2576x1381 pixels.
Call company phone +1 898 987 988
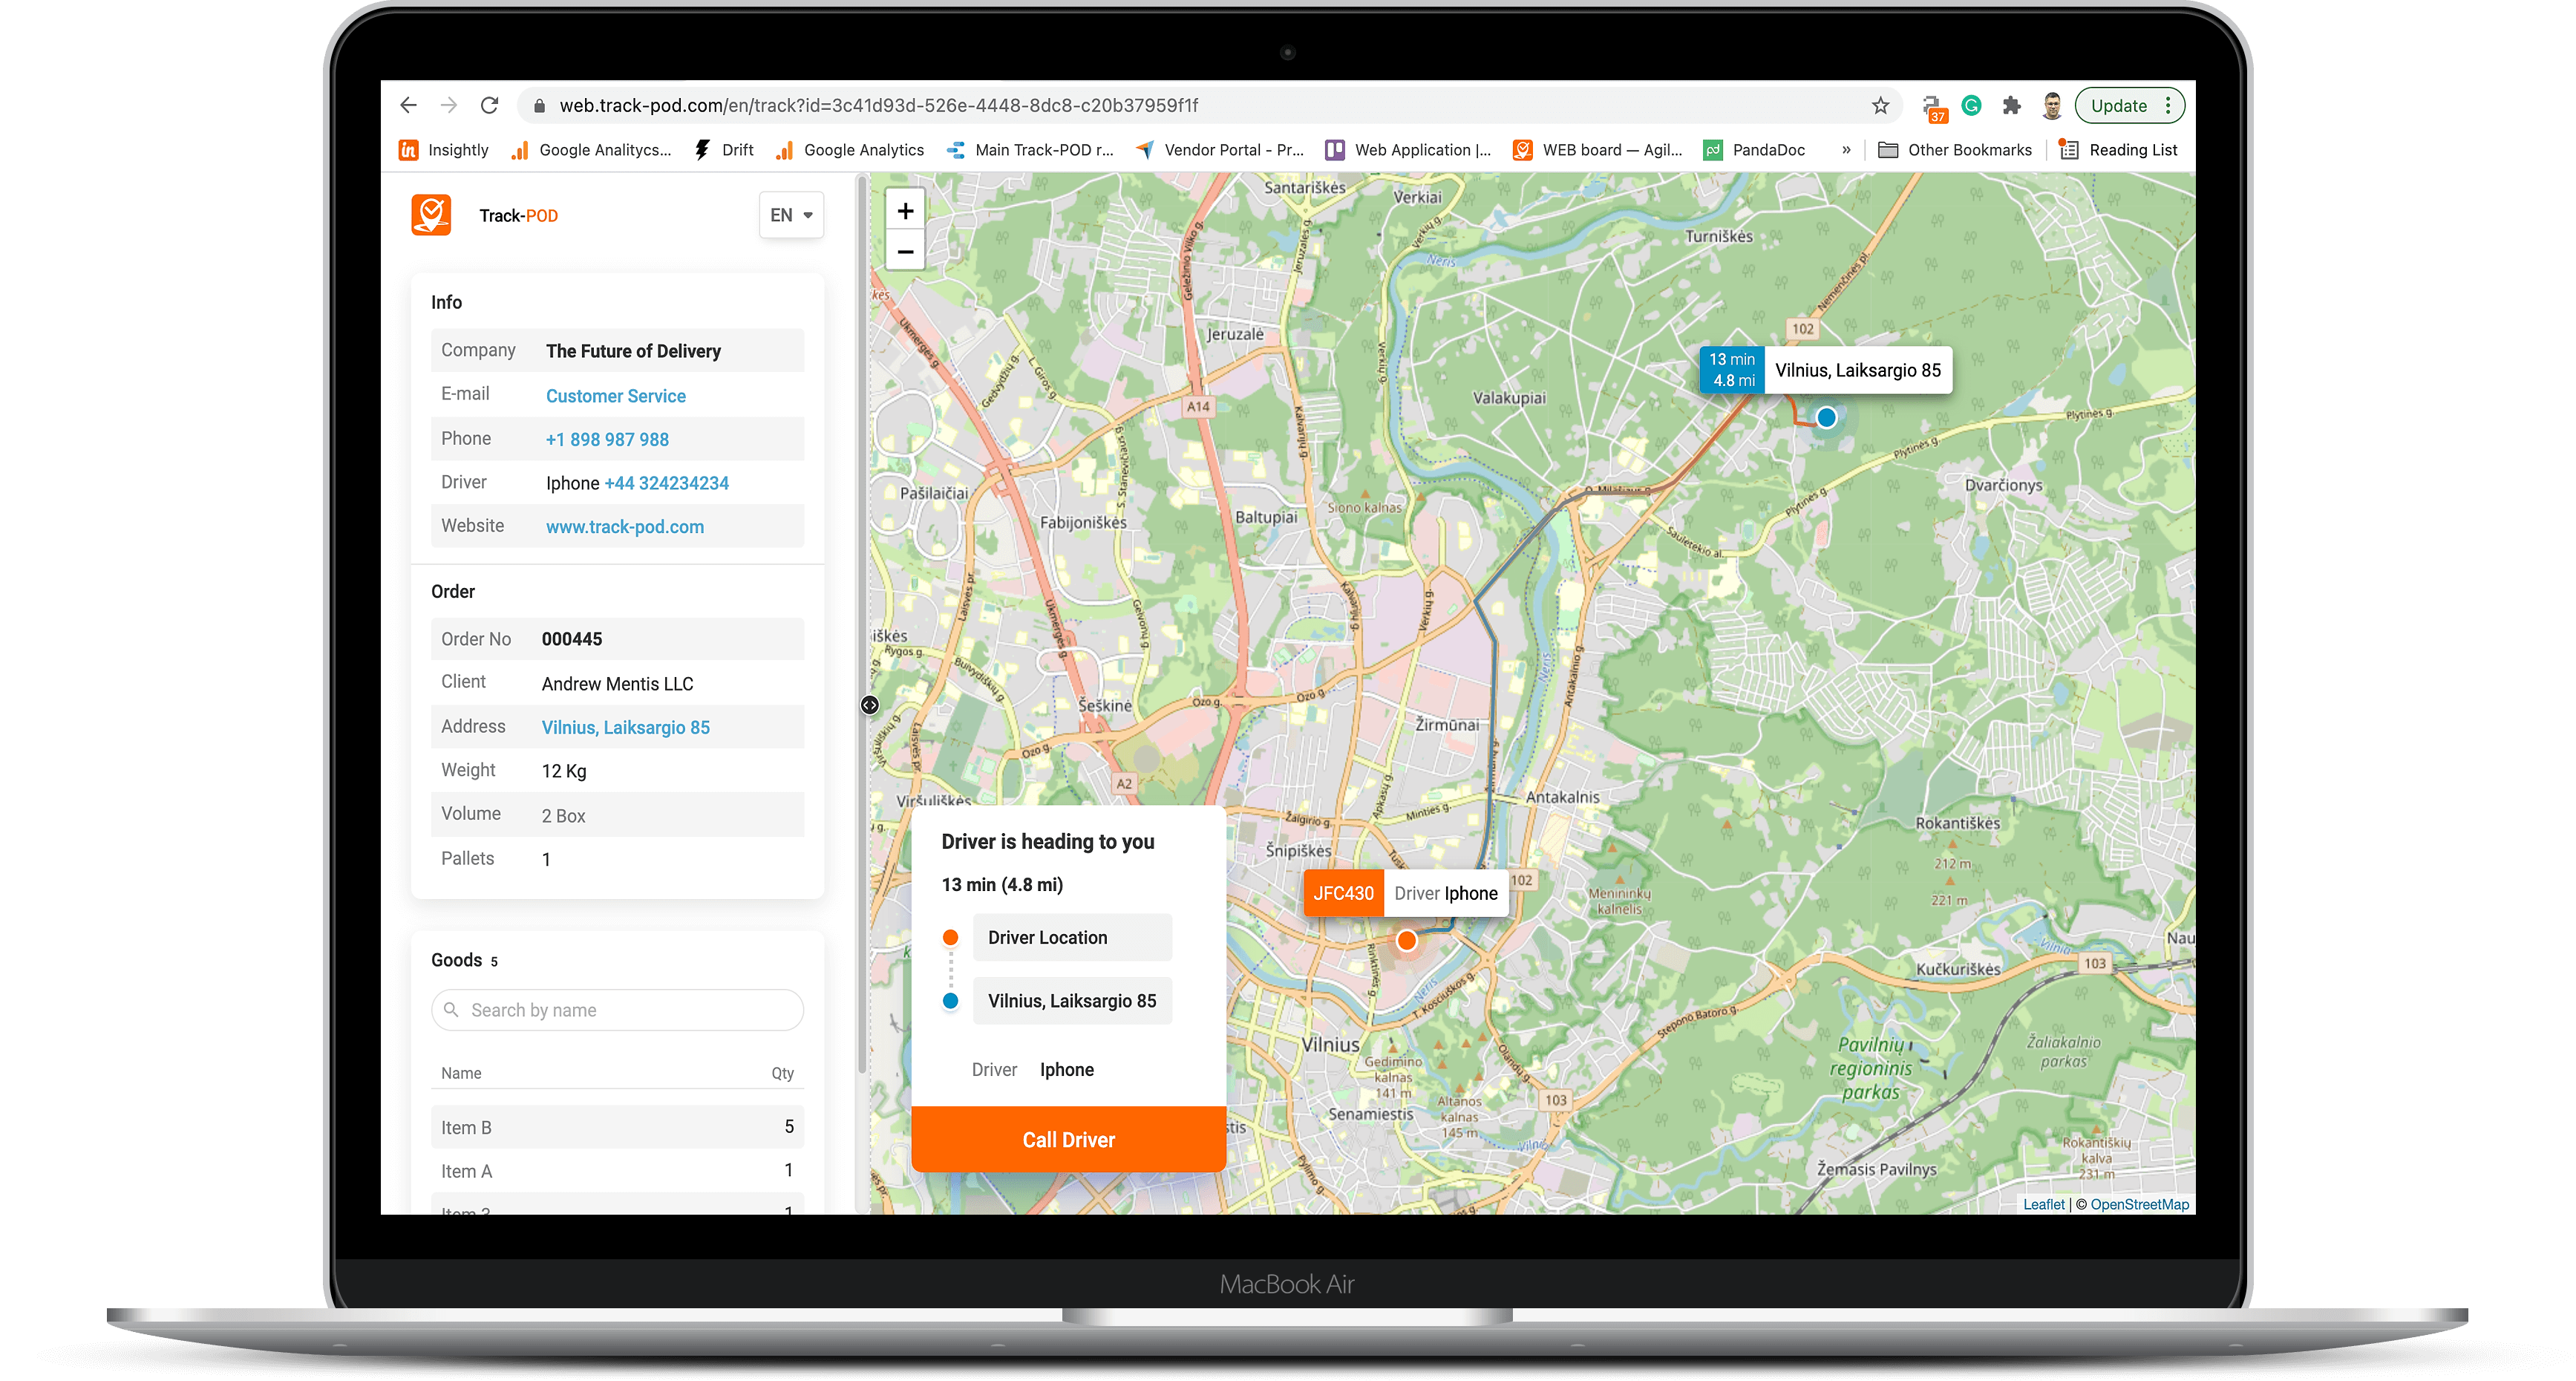pyautogui.click(x=607, y=439)
